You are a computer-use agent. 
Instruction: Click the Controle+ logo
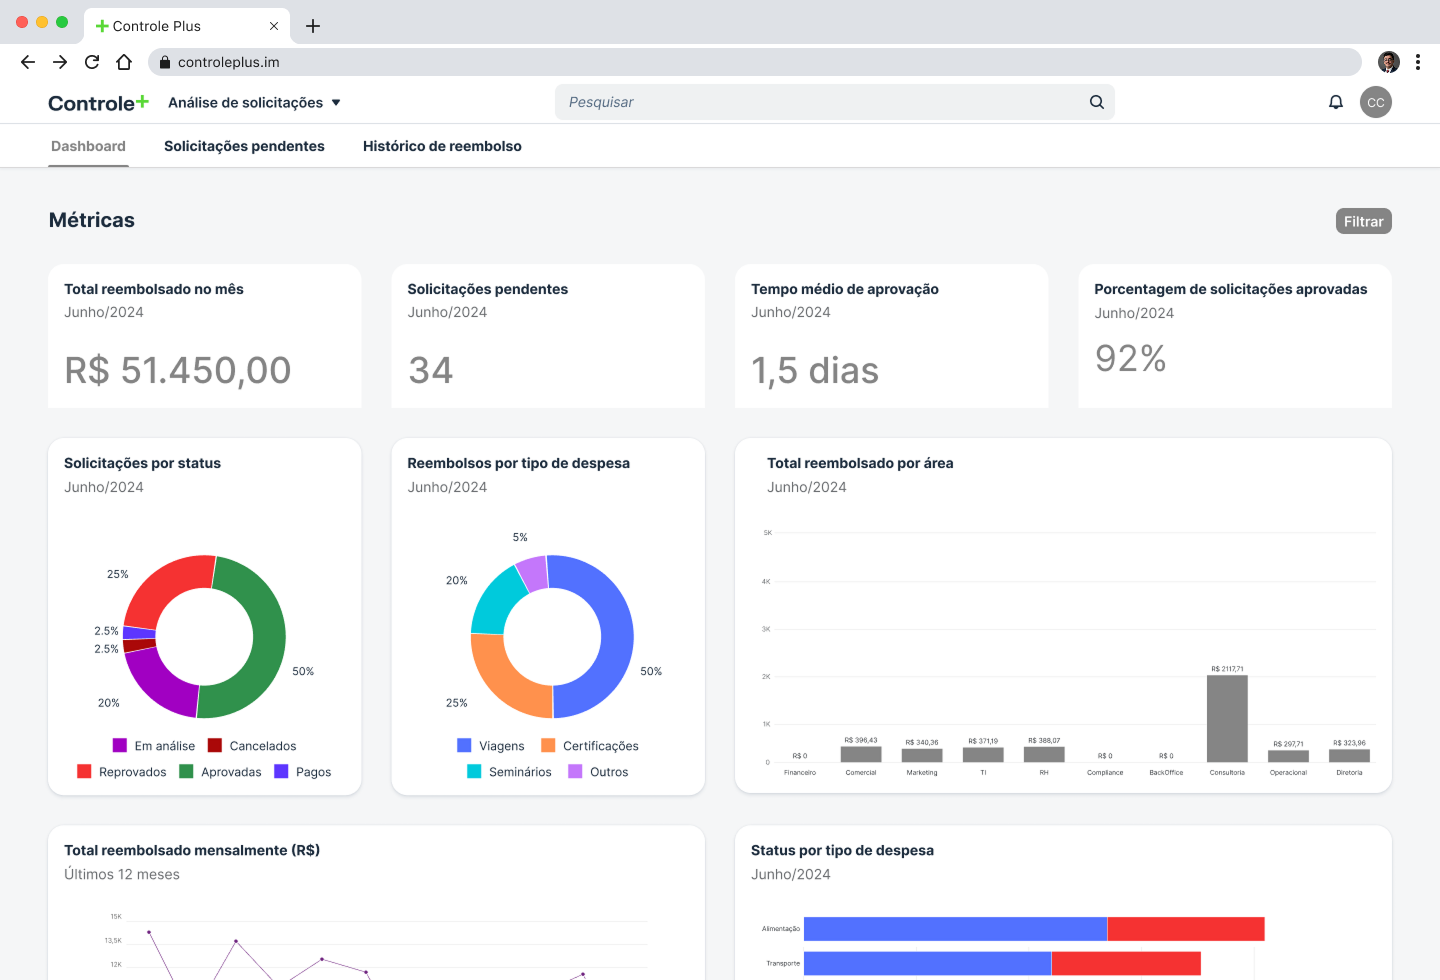(x=98, y=103)
